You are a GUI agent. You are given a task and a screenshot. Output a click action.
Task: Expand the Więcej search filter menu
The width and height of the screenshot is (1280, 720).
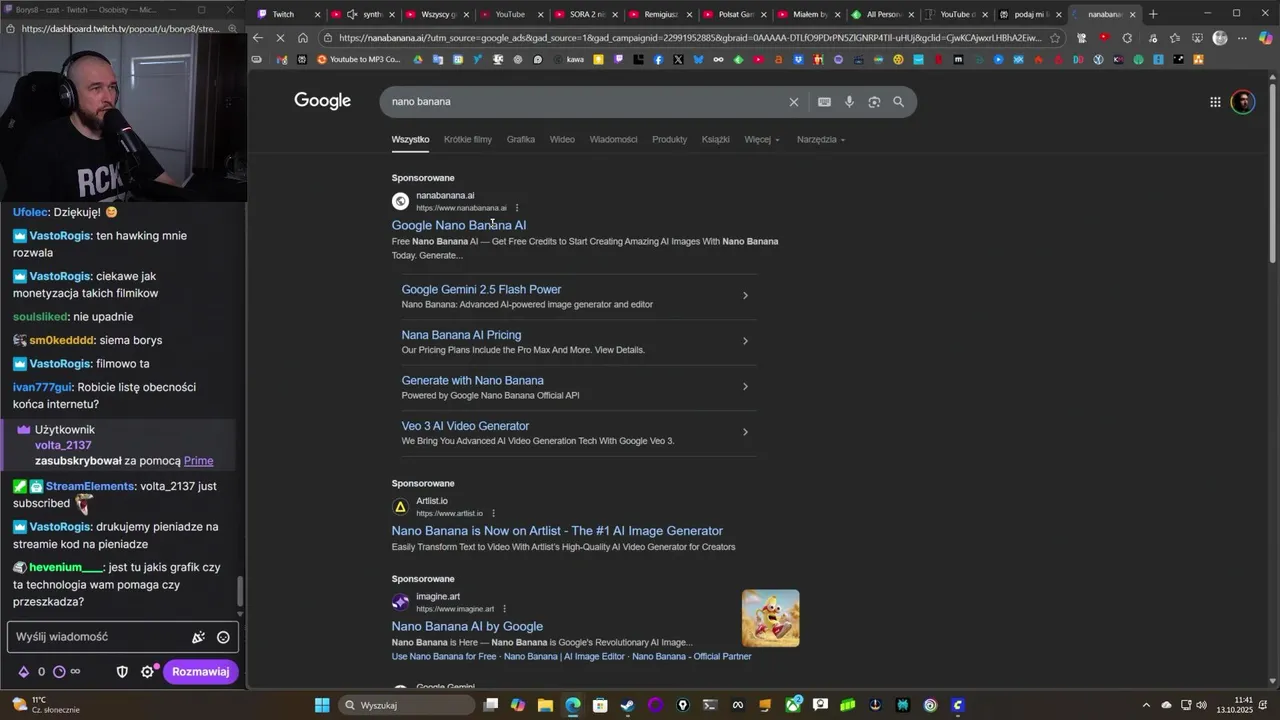(x=761, y=140)
